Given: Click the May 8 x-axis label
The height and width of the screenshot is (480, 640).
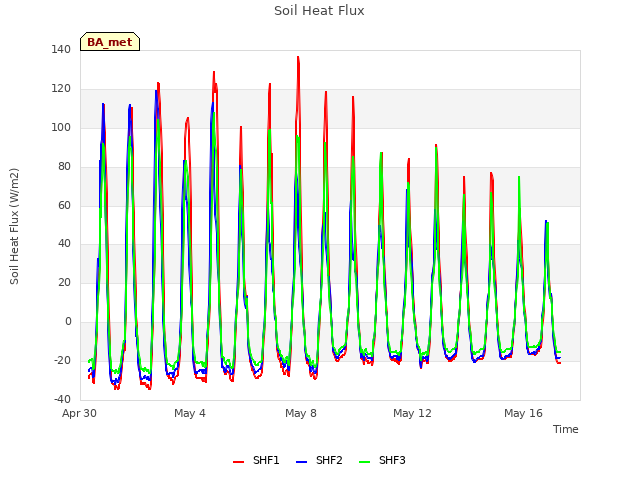Looking at the screenshot, I should 301,413.
